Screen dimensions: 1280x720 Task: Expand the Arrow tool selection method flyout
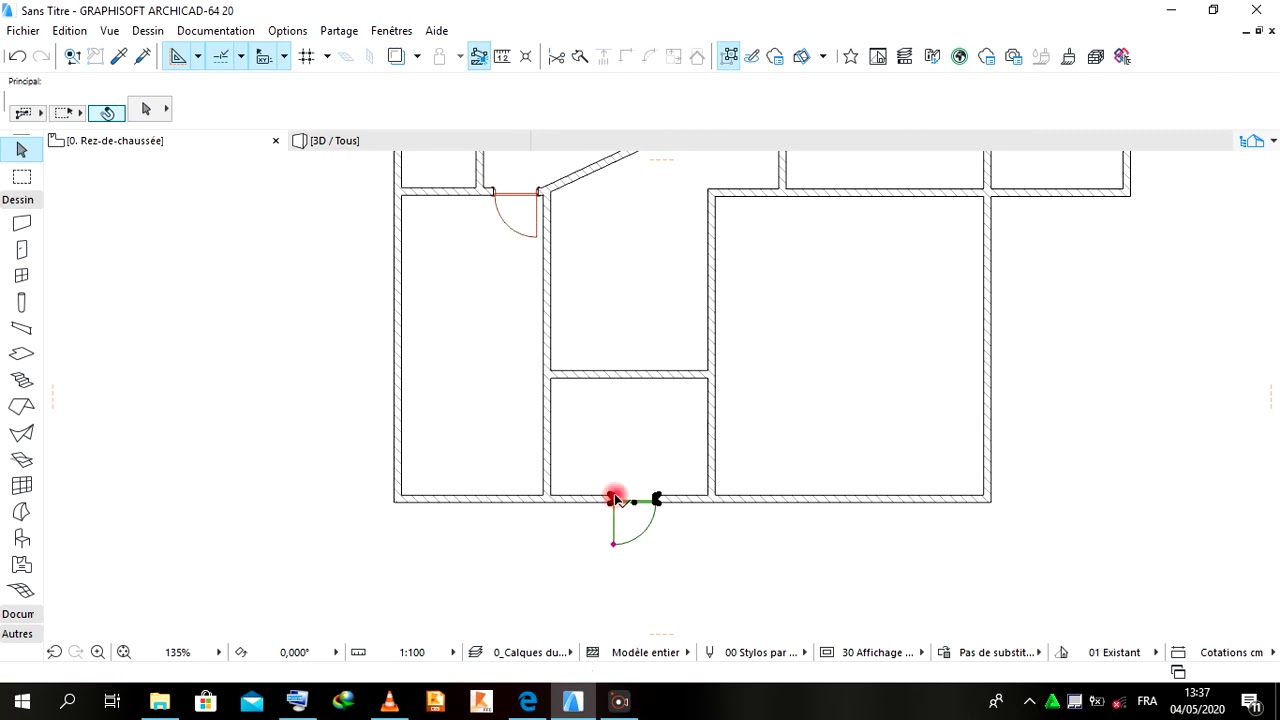pyautogui.click(x=166, y=109)
